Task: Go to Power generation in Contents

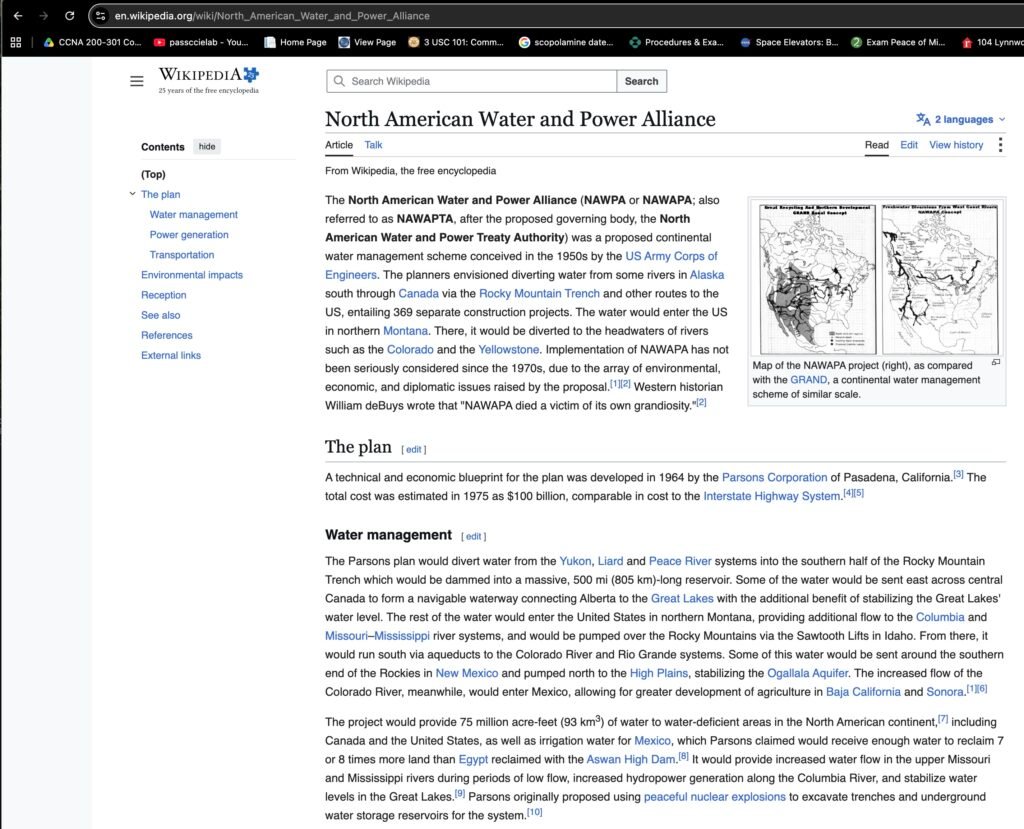Action: [x=189, y=235]
